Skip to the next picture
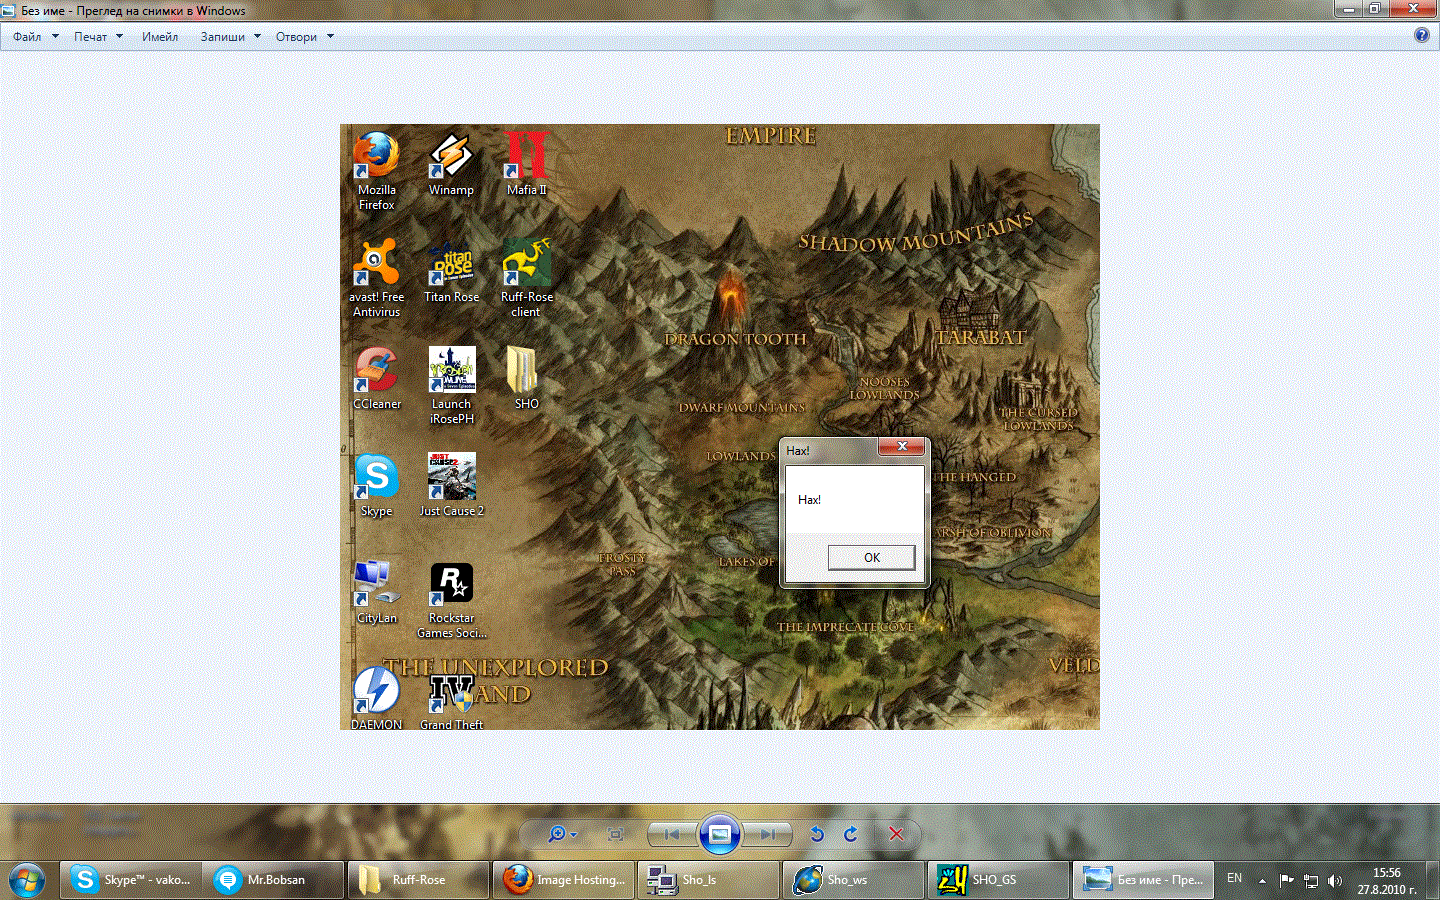The height and width of the screenshot is (900, 1440). (x=767, y=834)
